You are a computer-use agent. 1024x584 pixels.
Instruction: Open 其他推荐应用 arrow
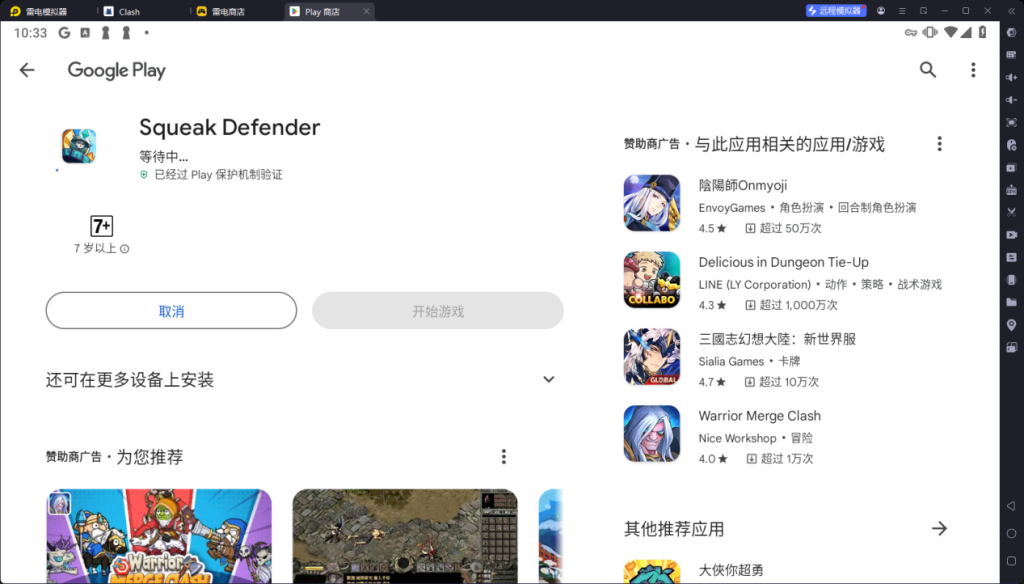pos(939,528)
